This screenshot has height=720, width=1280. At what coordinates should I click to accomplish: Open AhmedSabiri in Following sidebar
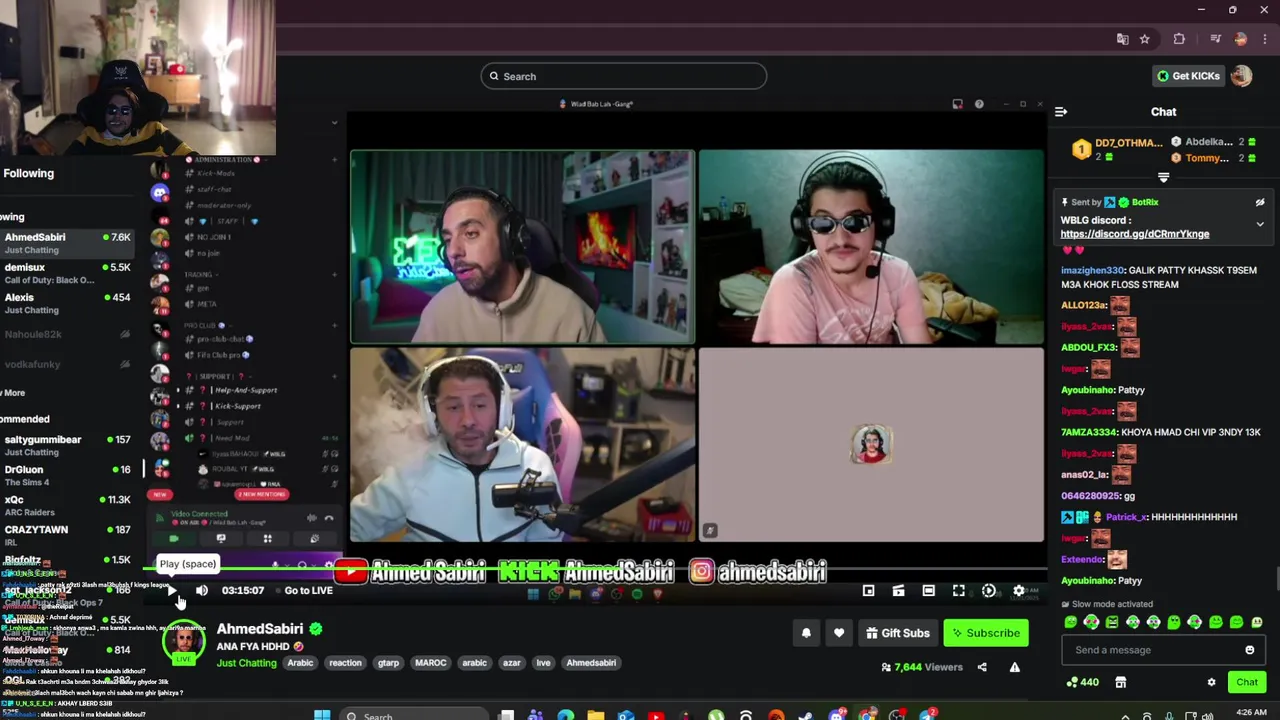click(x=68, y=243)
